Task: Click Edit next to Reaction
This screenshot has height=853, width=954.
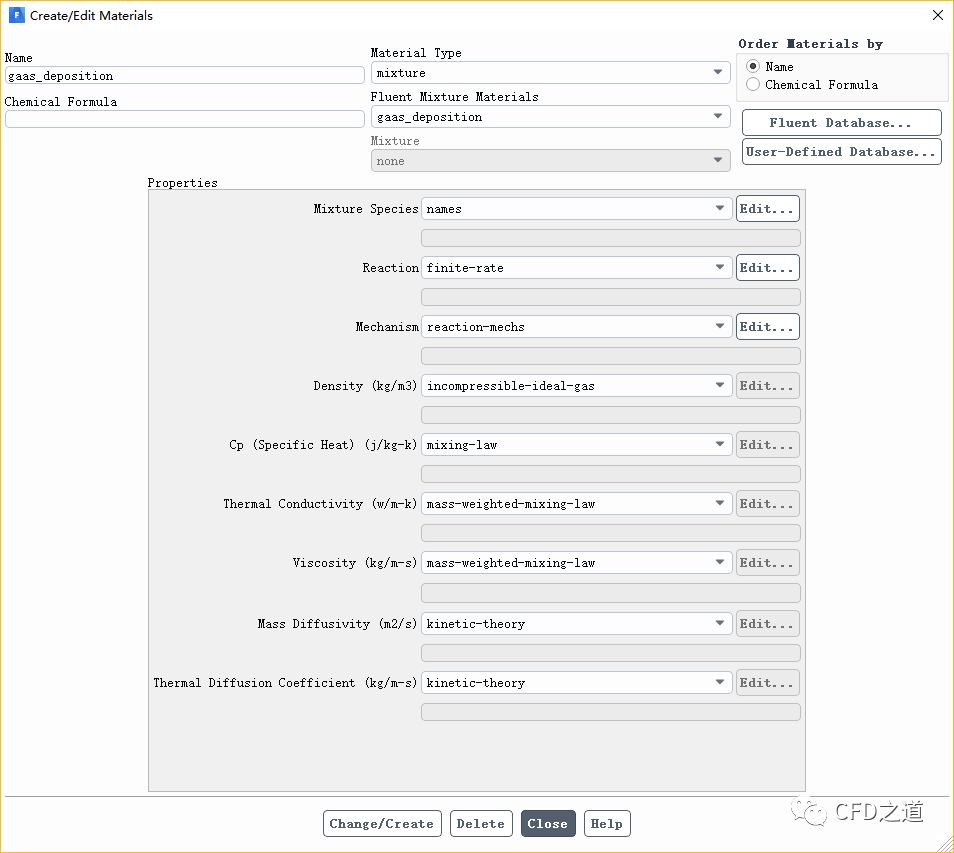Action: [767, 268]
